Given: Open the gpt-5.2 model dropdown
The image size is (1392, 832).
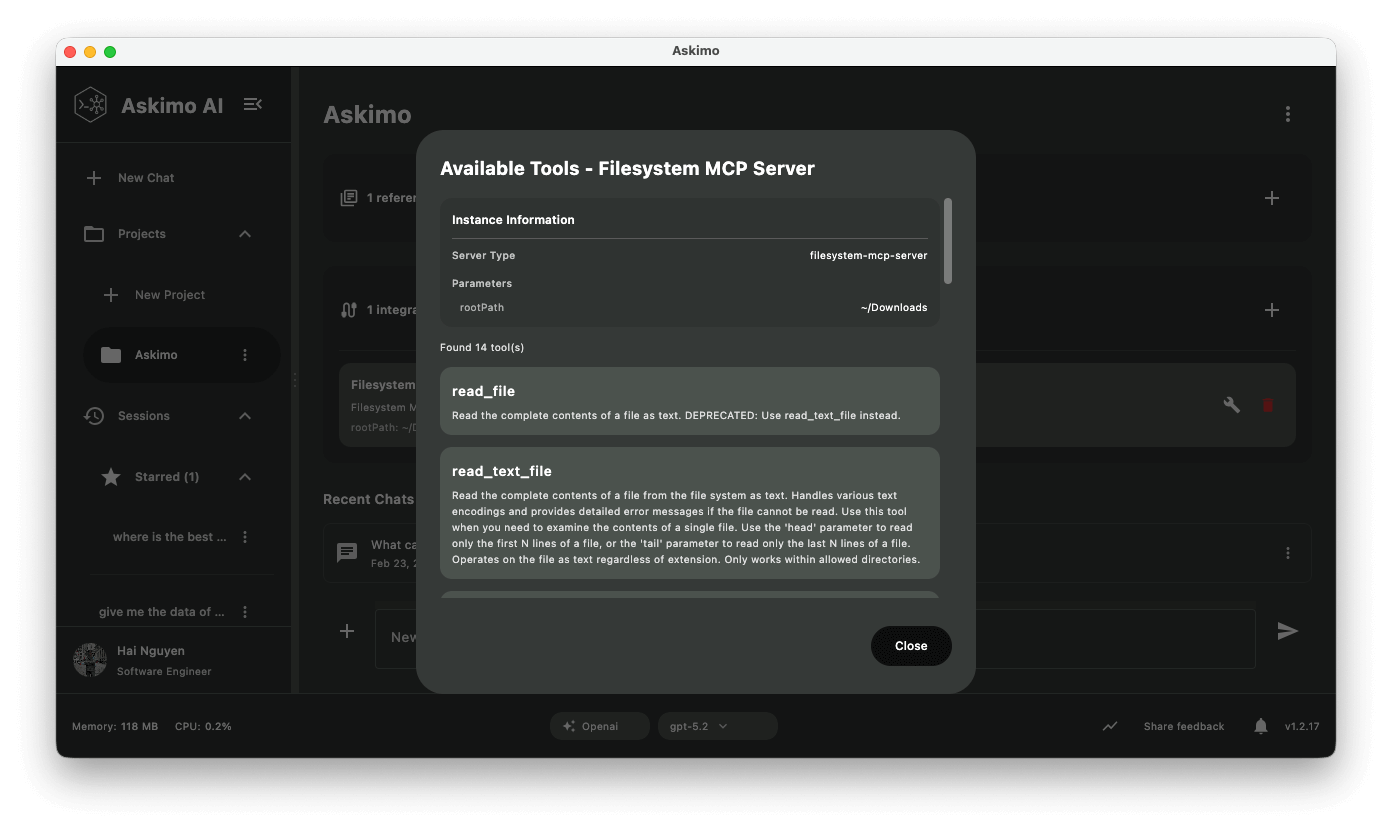Looking at the screenshot, I should [x=717, y=726].
